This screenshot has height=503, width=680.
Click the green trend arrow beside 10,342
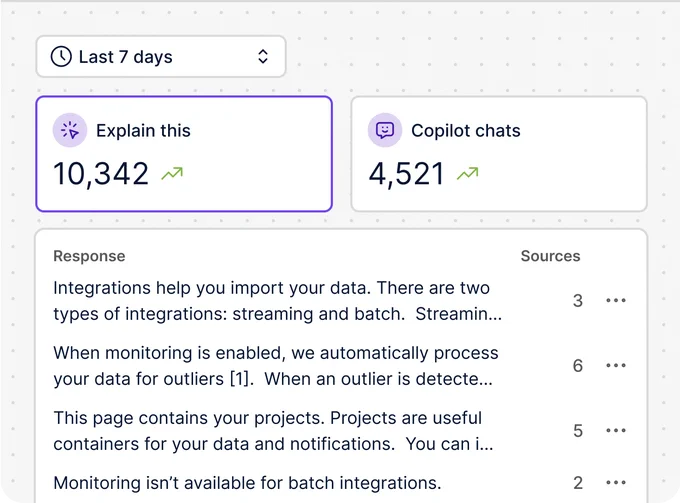click(172, 173)
